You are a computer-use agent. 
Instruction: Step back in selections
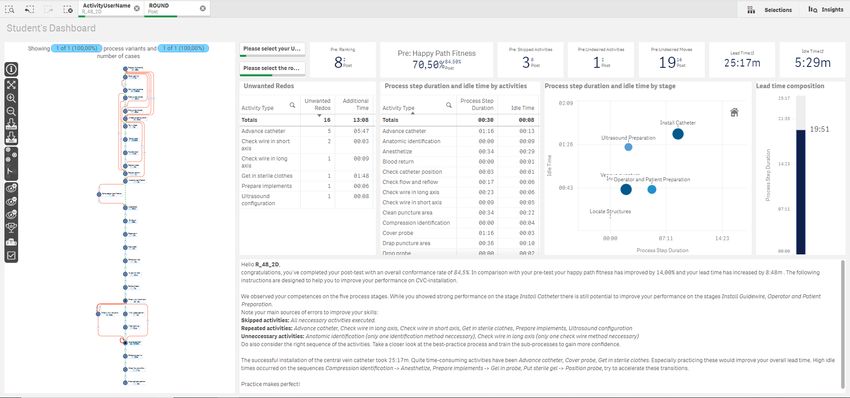29,9
